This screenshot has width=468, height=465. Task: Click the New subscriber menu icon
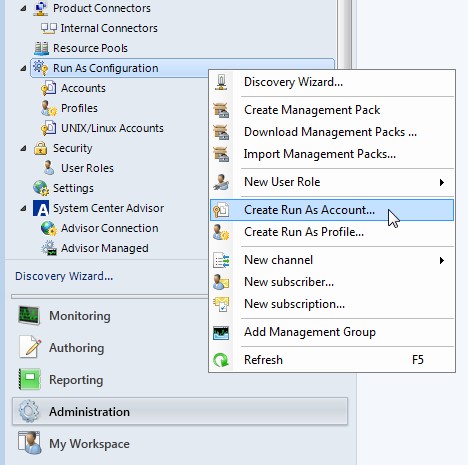[221, 282]
